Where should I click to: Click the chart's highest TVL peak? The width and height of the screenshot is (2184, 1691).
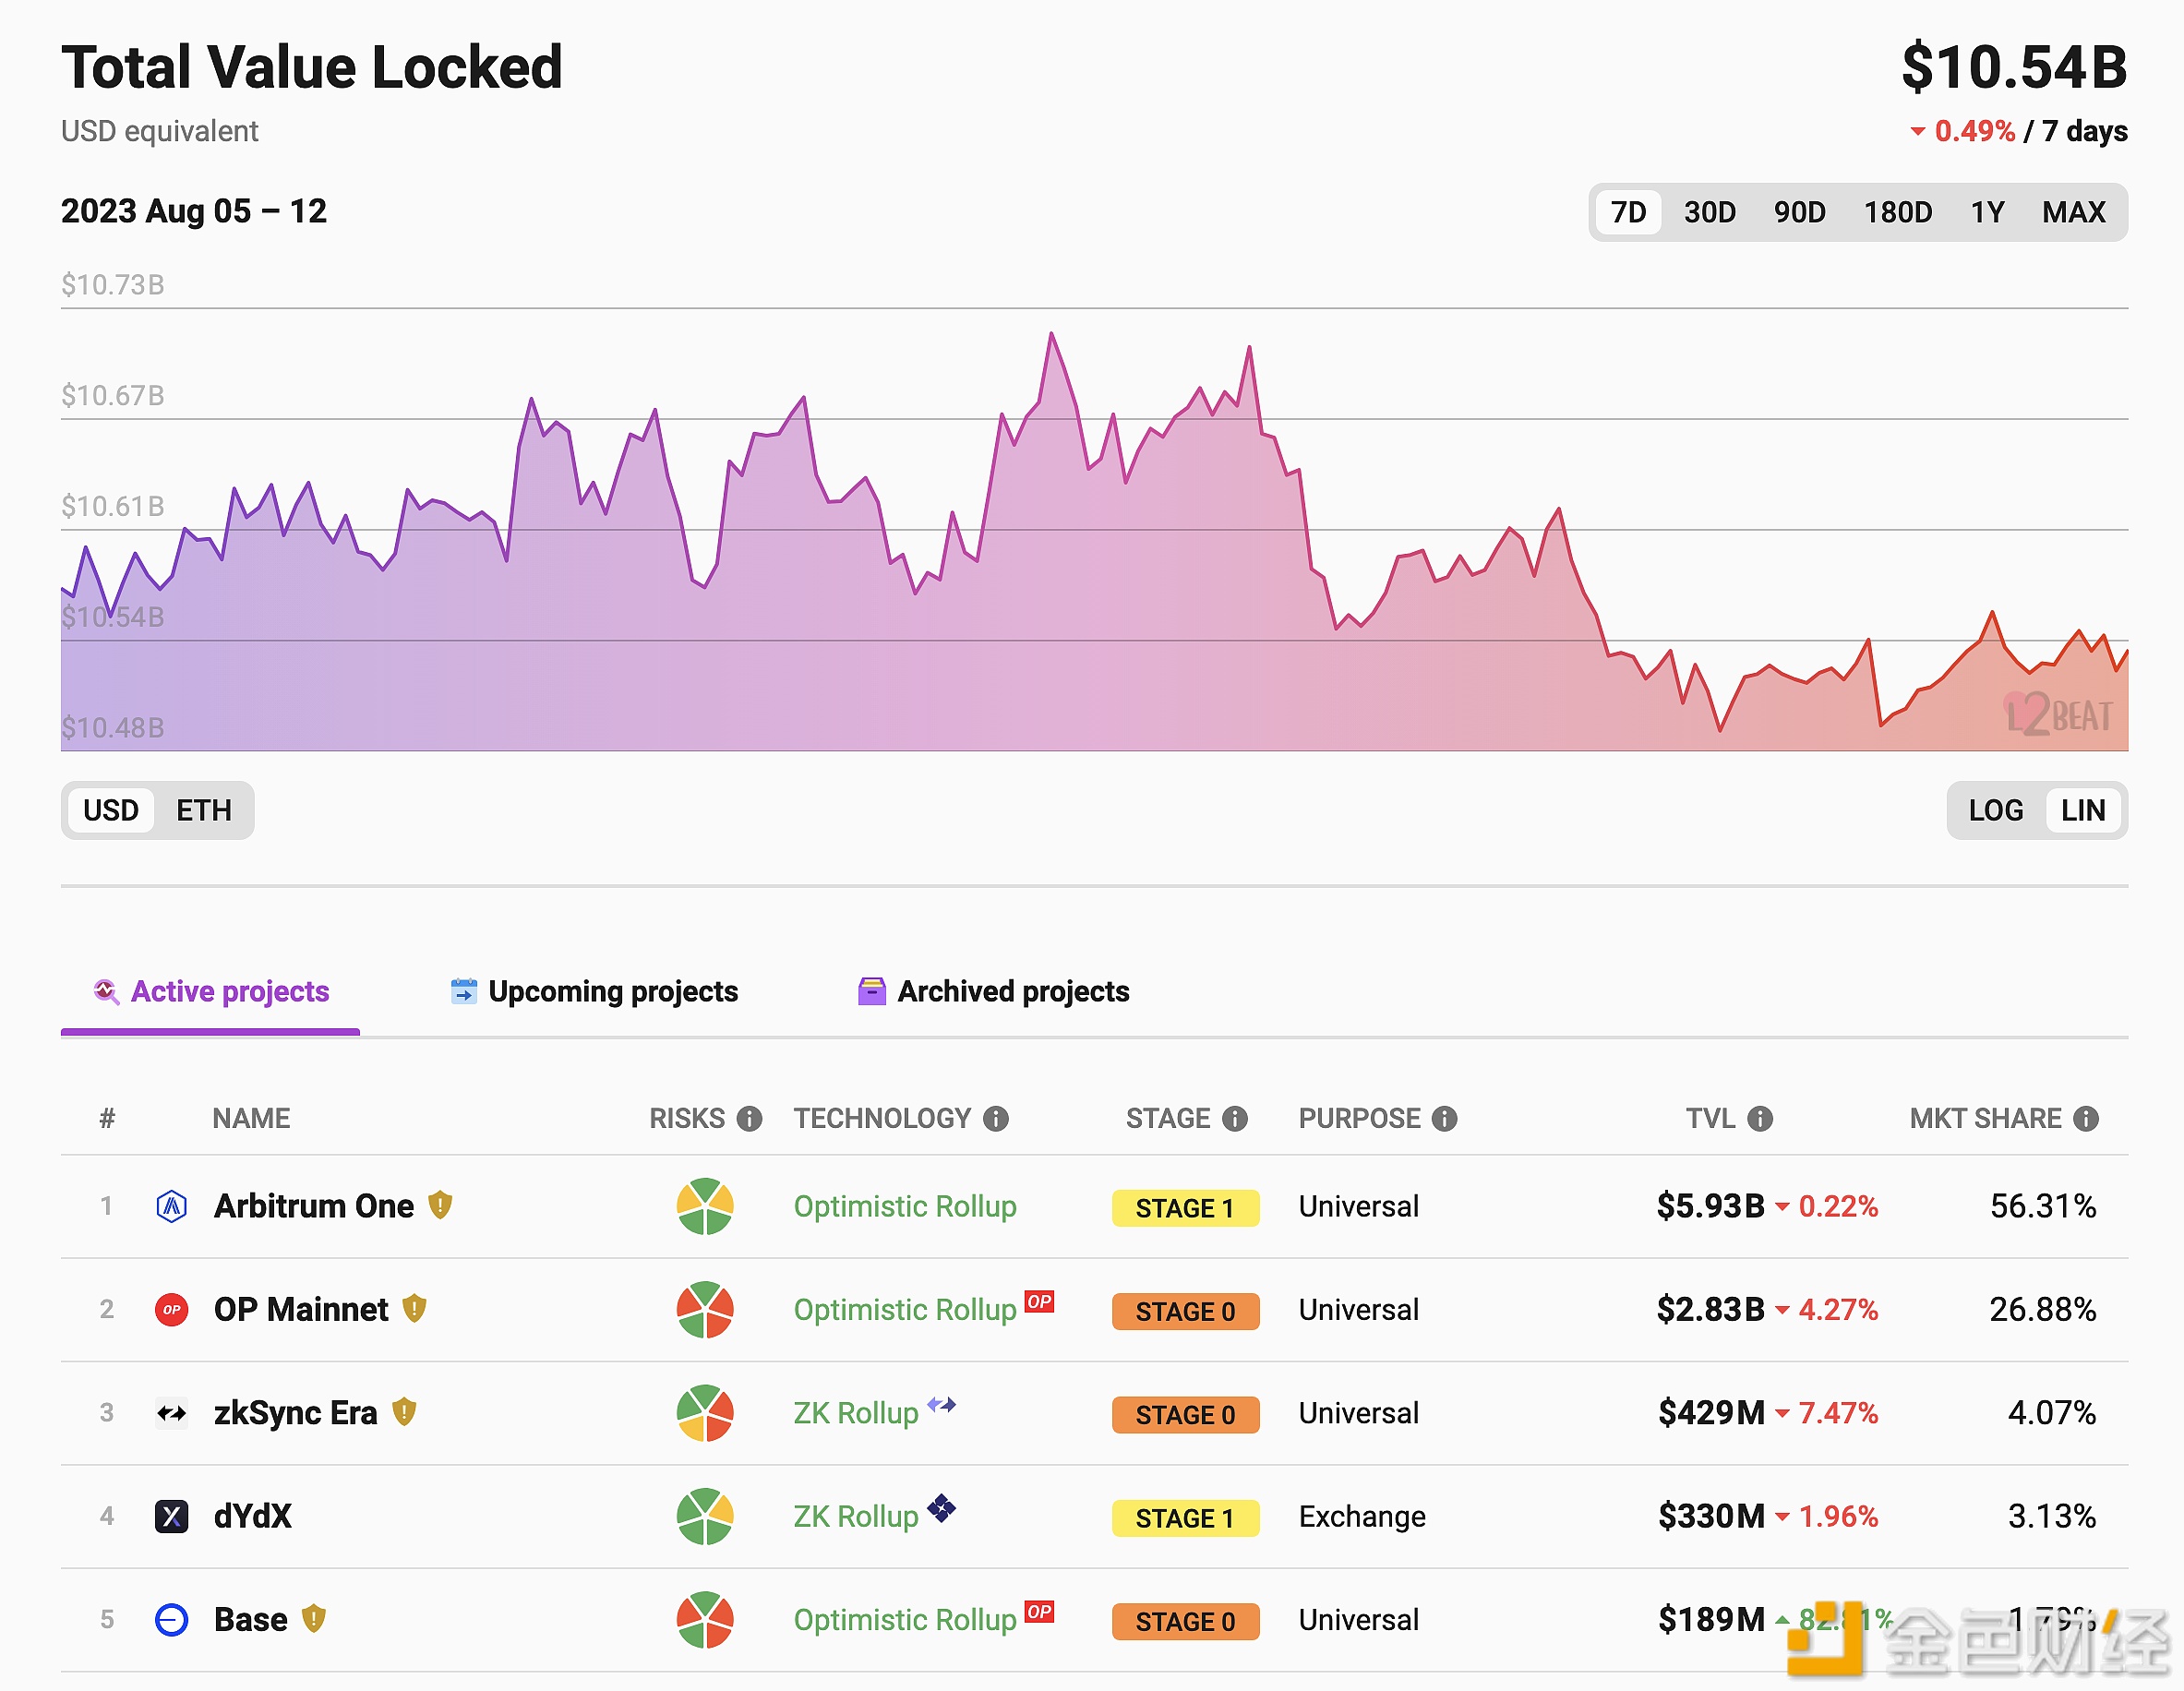coord(1051,333)
